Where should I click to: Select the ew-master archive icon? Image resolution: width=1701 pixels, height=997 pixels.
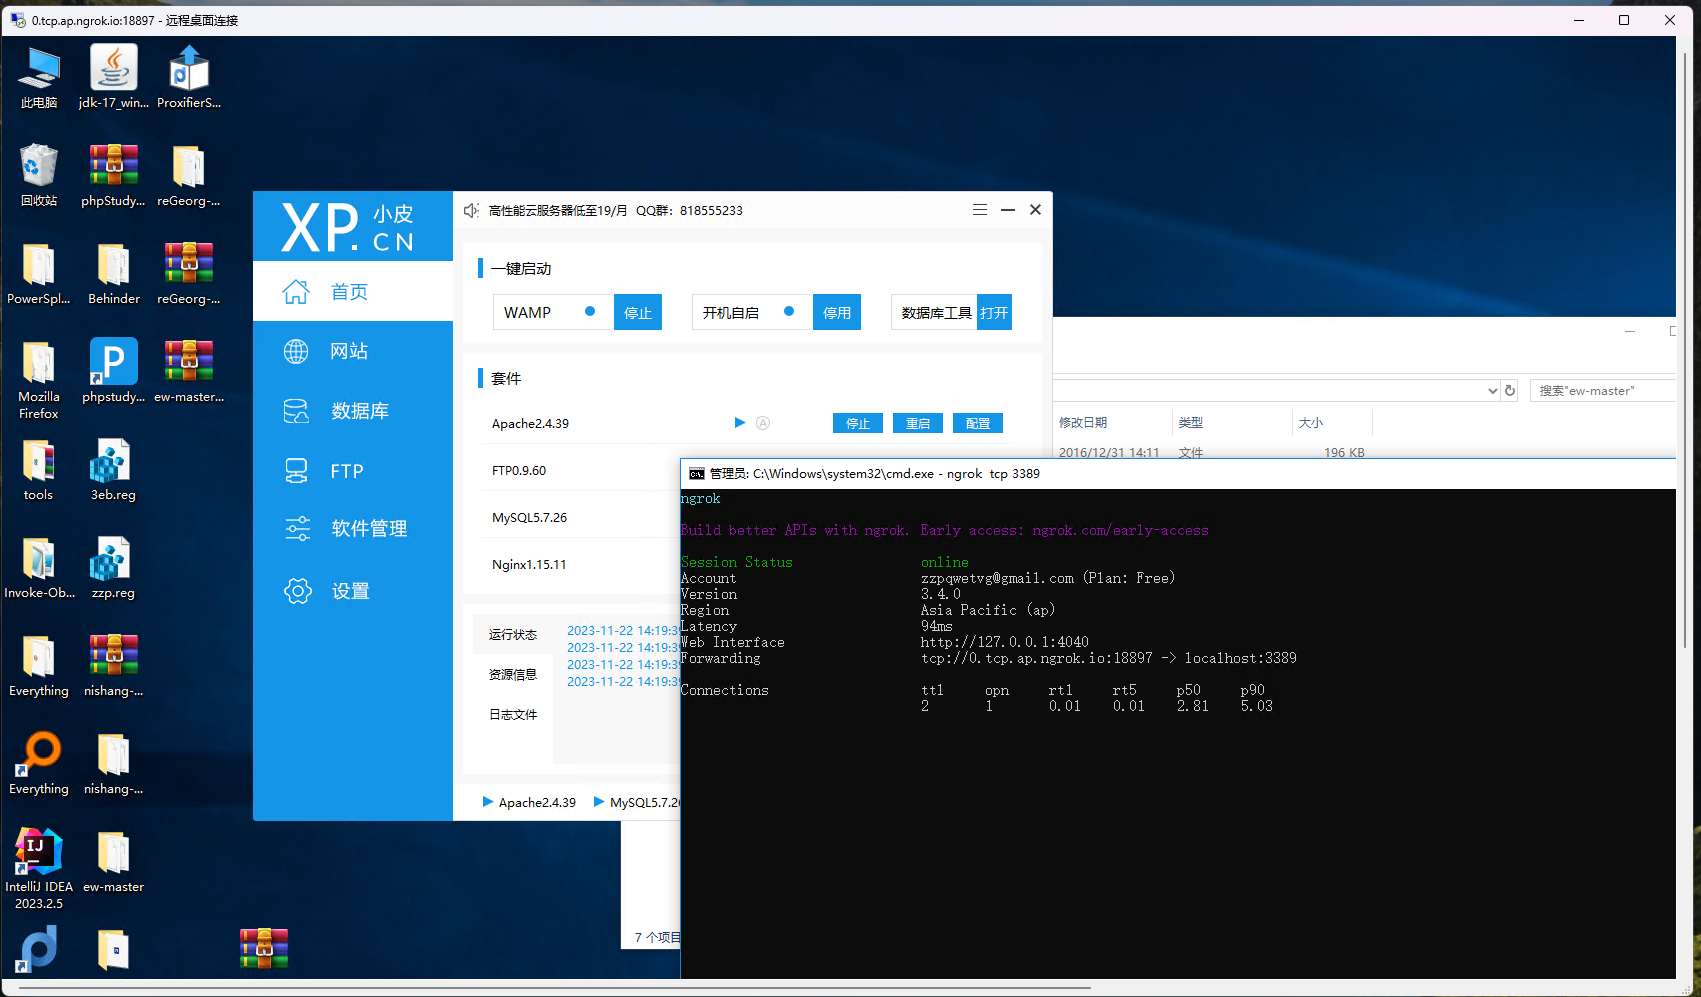[189, 369]
